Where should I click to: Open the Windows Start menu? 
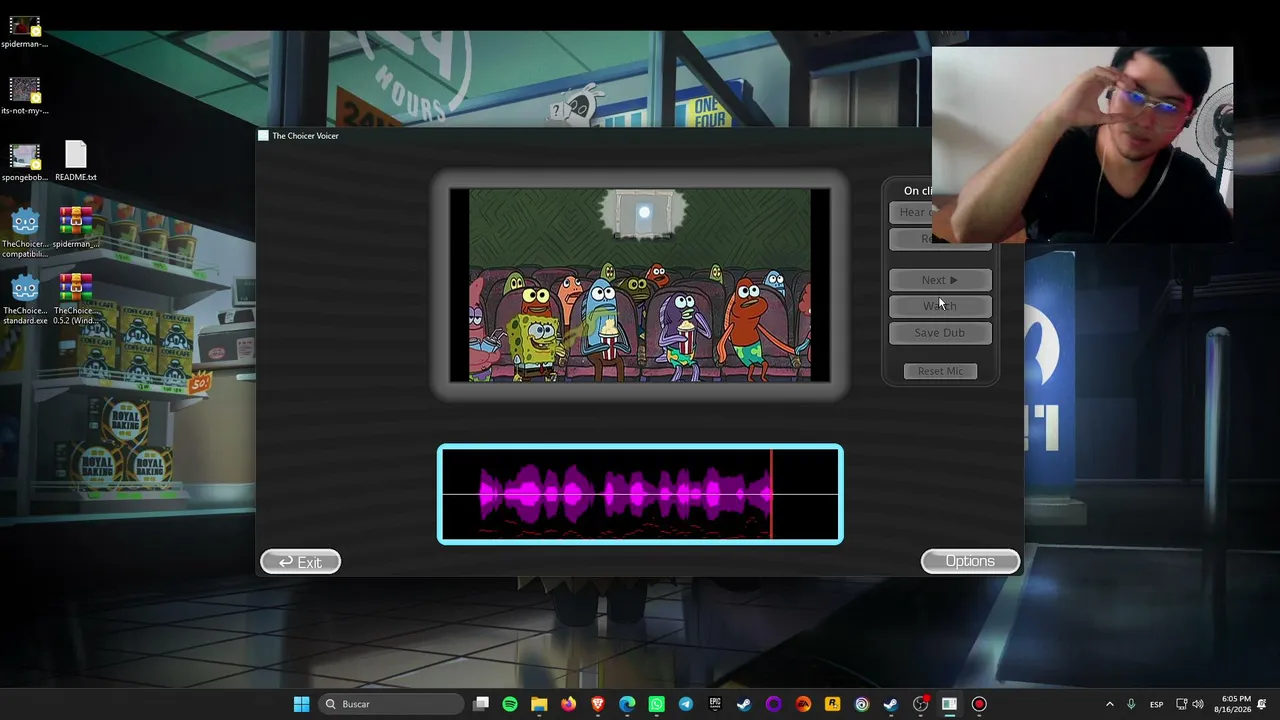(301, 704)
